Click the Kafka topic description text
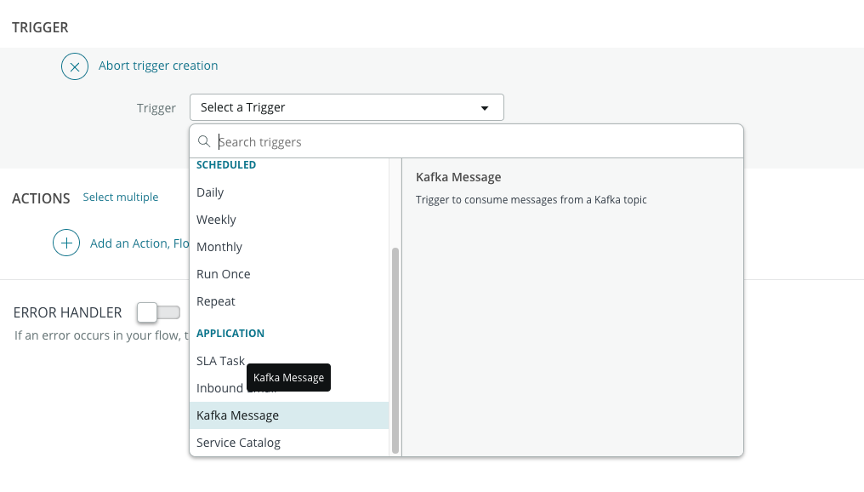 coord(531,199)
